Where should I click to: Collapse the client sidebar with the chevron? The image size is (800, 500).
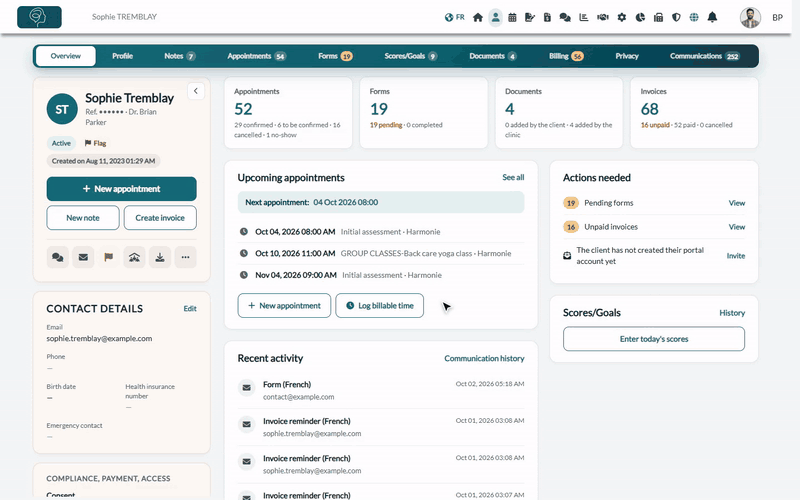[196, 91]
